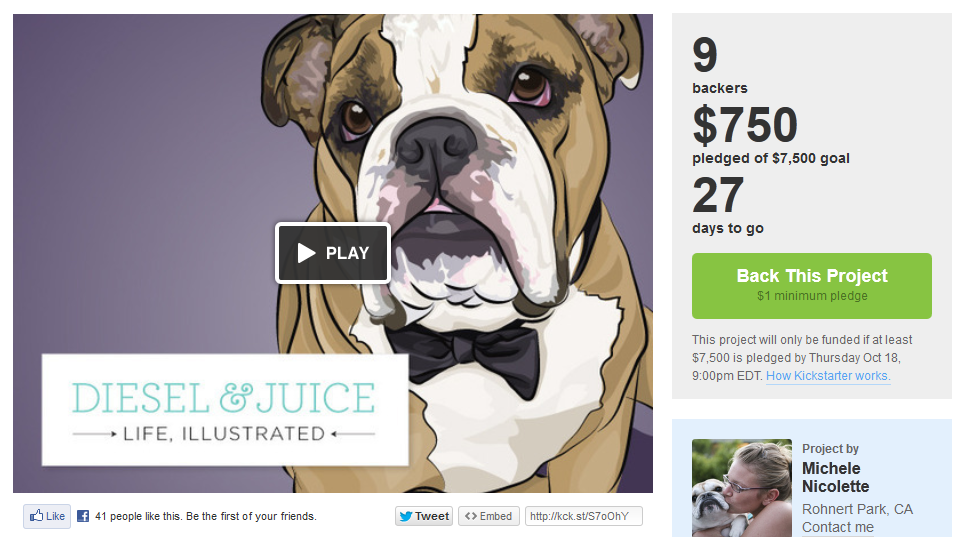Click the Facebook Like thumbs-up button
This screenshot has height=537, width=966.
(47, 516)
